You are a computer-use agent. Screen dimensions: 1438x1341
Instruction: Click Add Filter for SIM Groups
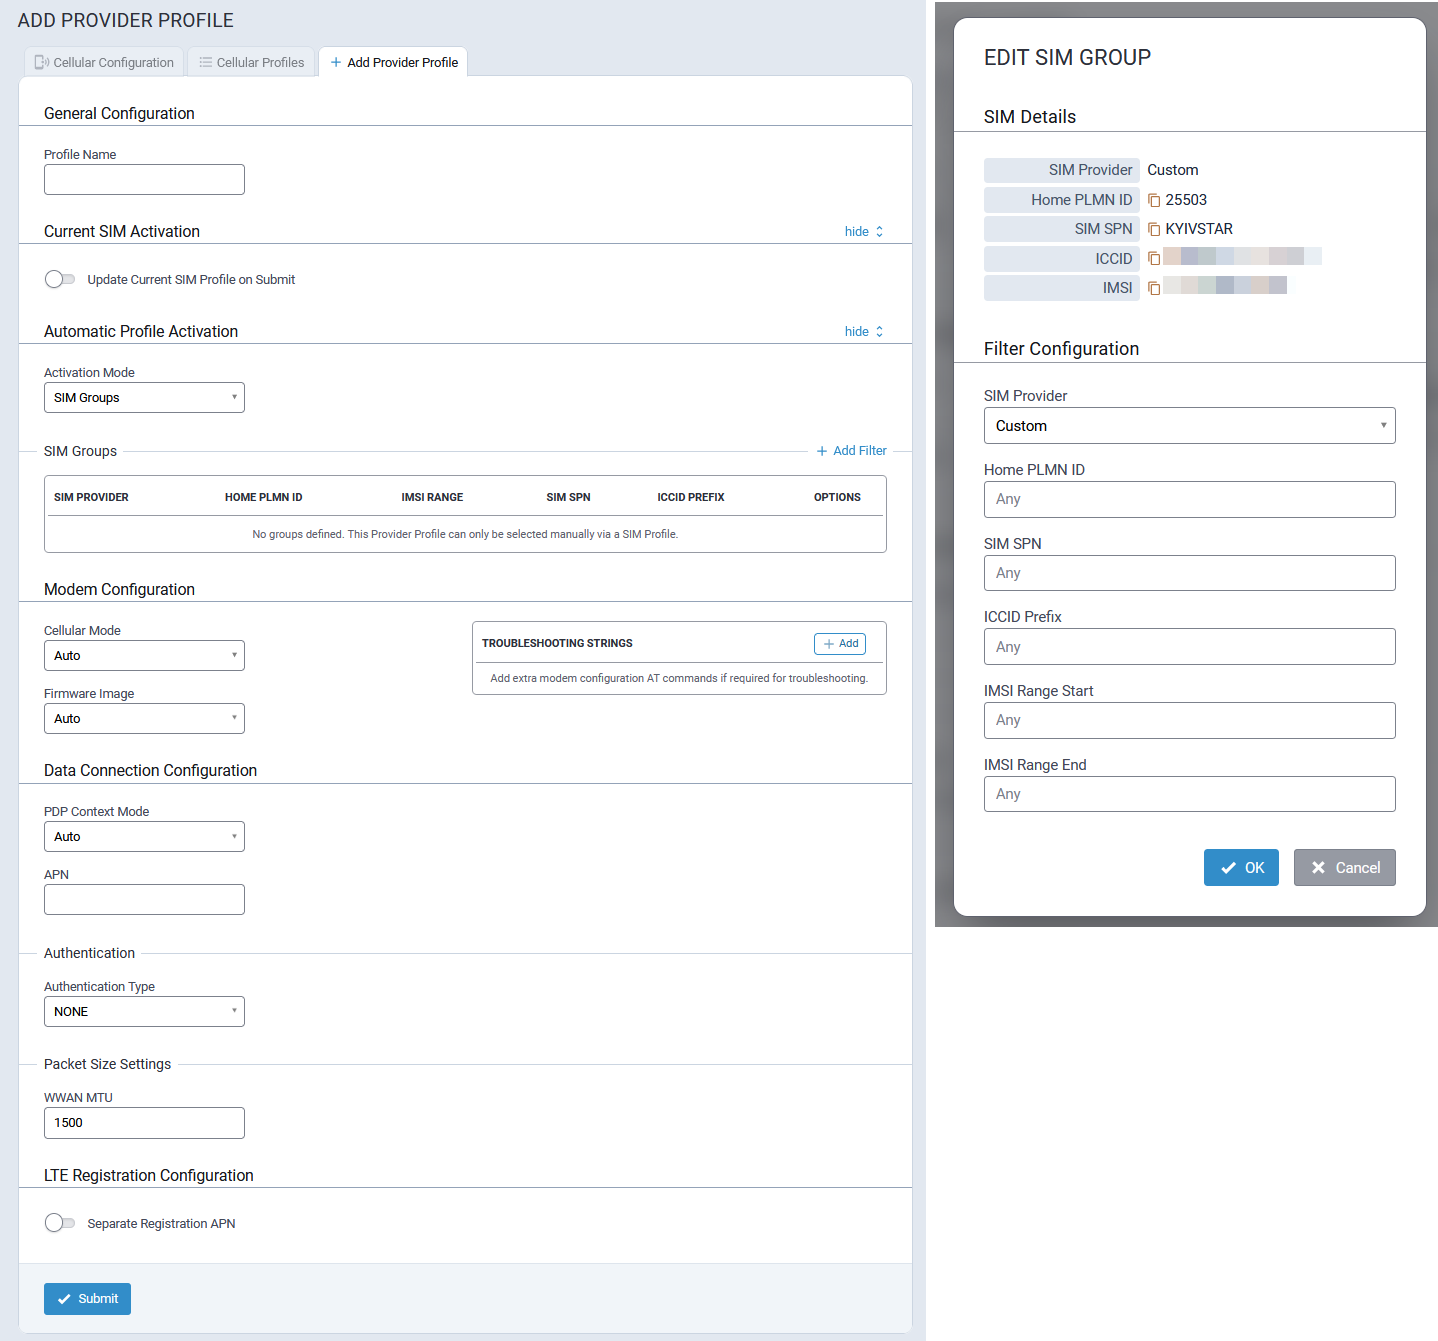(x=851, y=451)
